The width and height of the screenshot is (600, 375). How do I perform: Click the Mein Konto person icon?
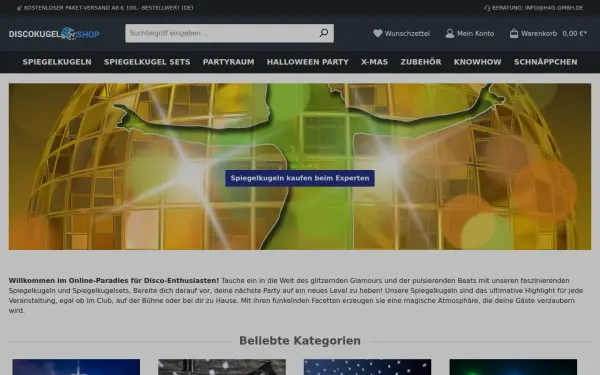450,33
